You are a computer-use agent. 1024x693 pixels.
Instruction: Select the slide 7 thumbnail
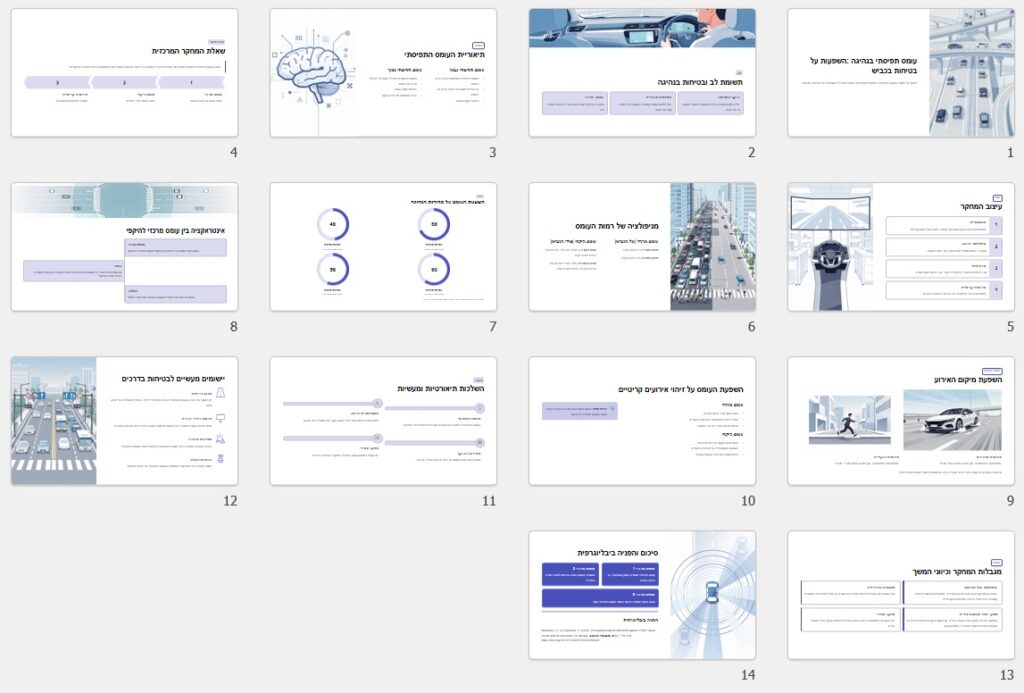pyautogui.click(x=383, y=246)
